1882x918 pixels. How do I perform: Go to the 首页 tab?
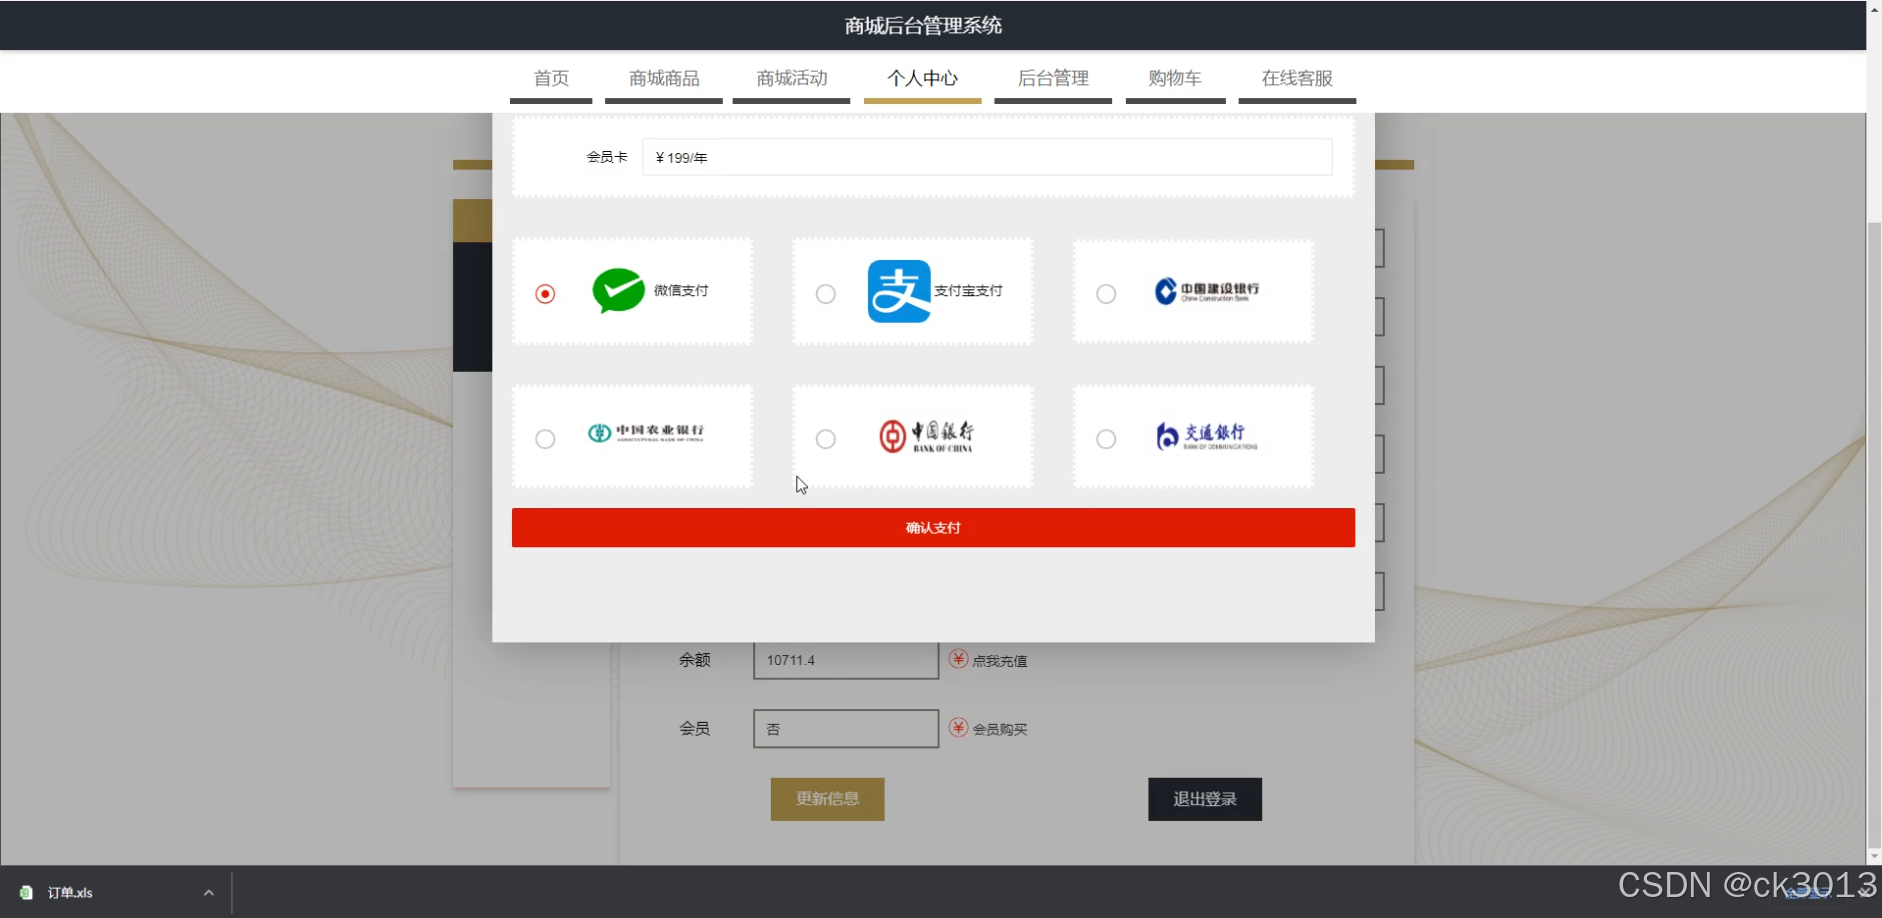pos(551,79)
